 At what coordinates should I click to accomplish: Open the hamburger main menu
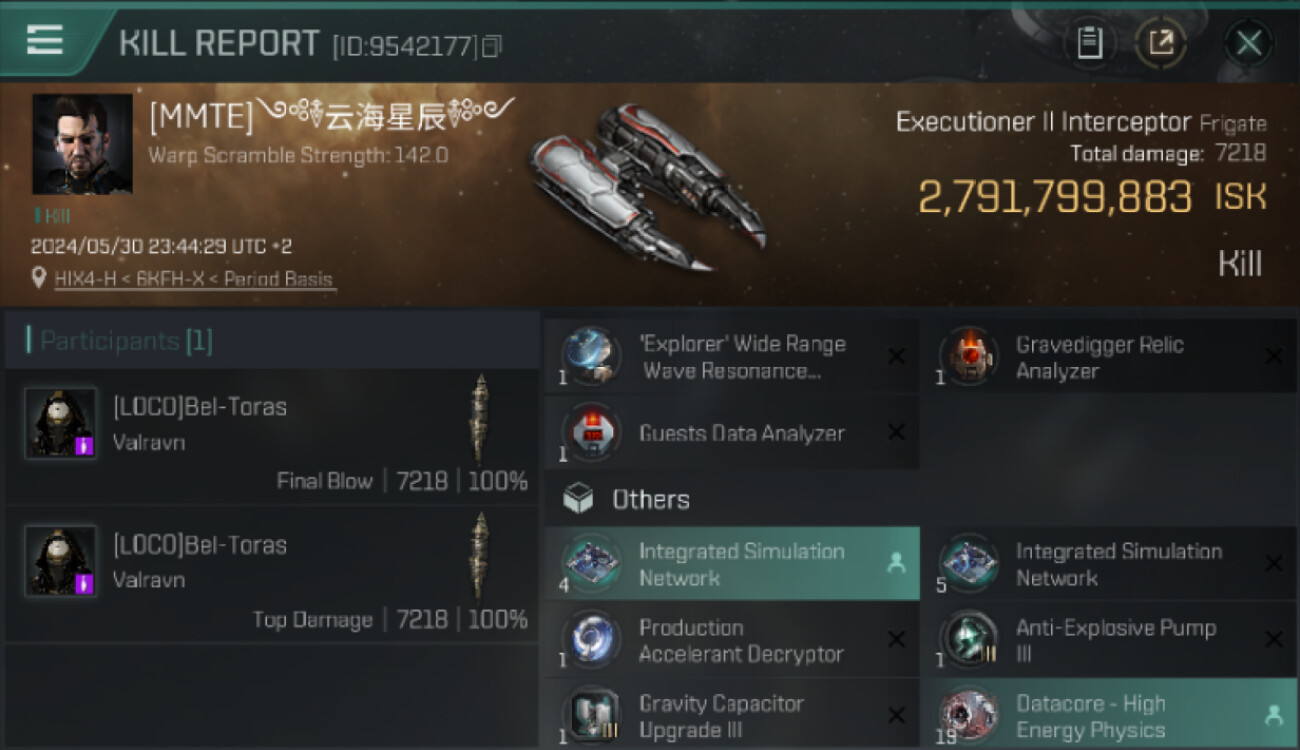(x=45, y=40)
